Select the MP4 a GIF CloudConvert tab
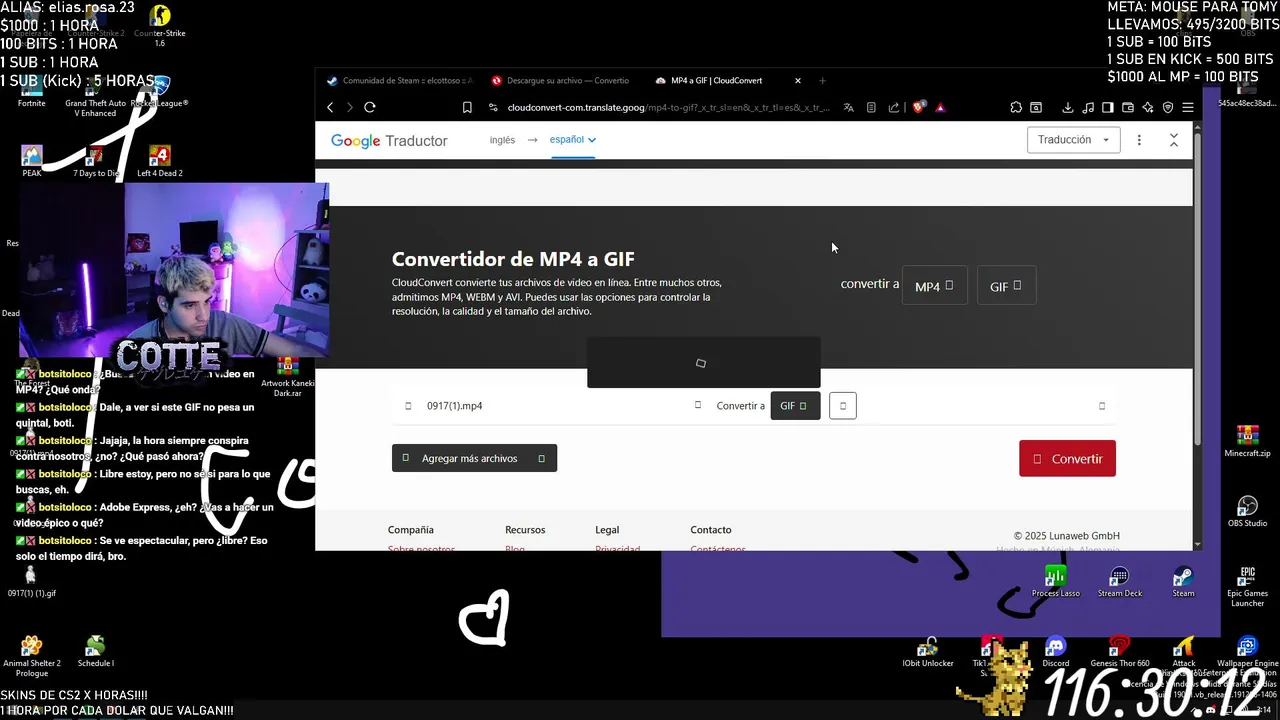Viewport: 1280px width, 720px height. 717,81
